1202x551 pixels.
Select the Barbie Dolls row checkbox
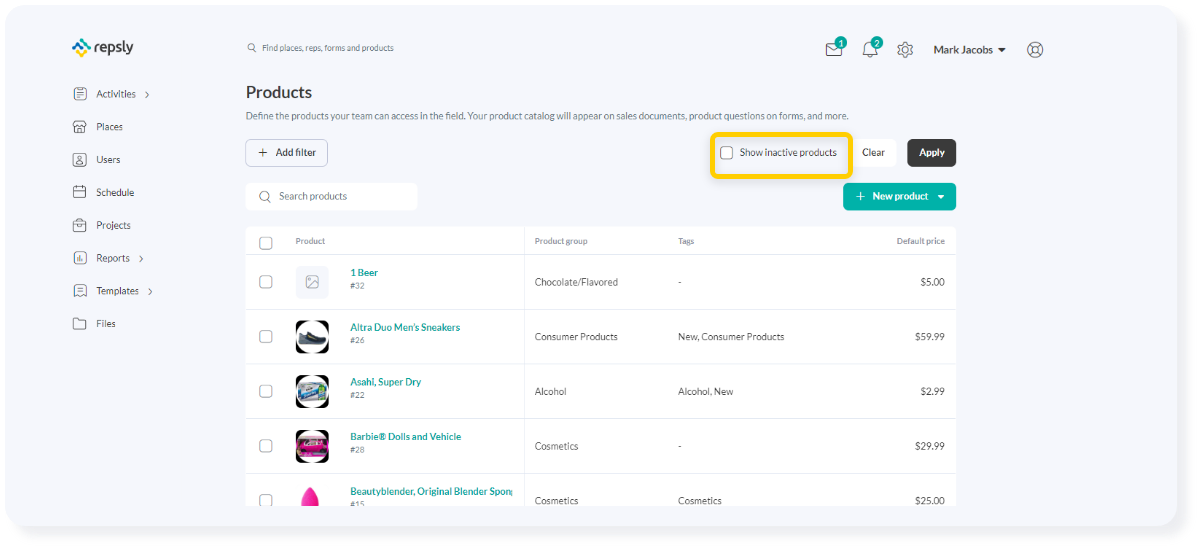[266, 446]
